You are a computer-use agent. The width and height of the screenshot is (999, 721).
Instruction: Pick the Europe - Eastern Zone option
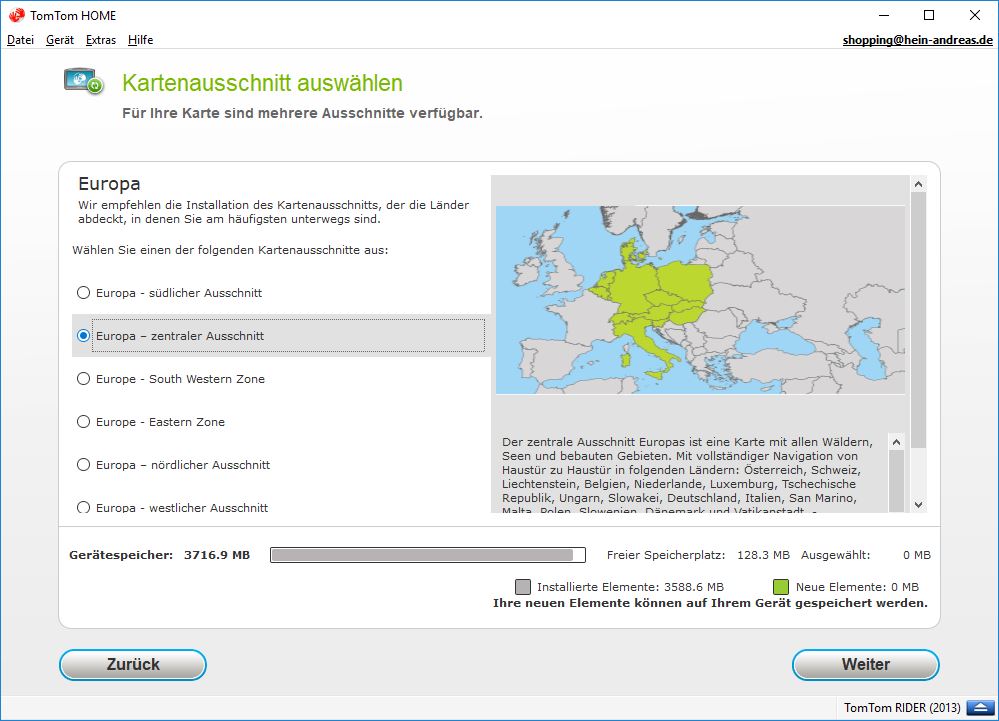84,422
